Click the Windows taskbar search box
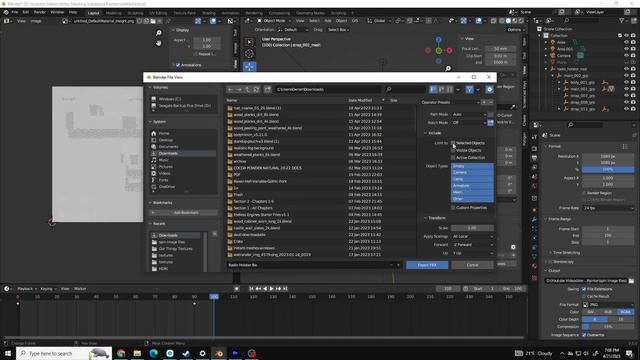 tap(64, 353)
